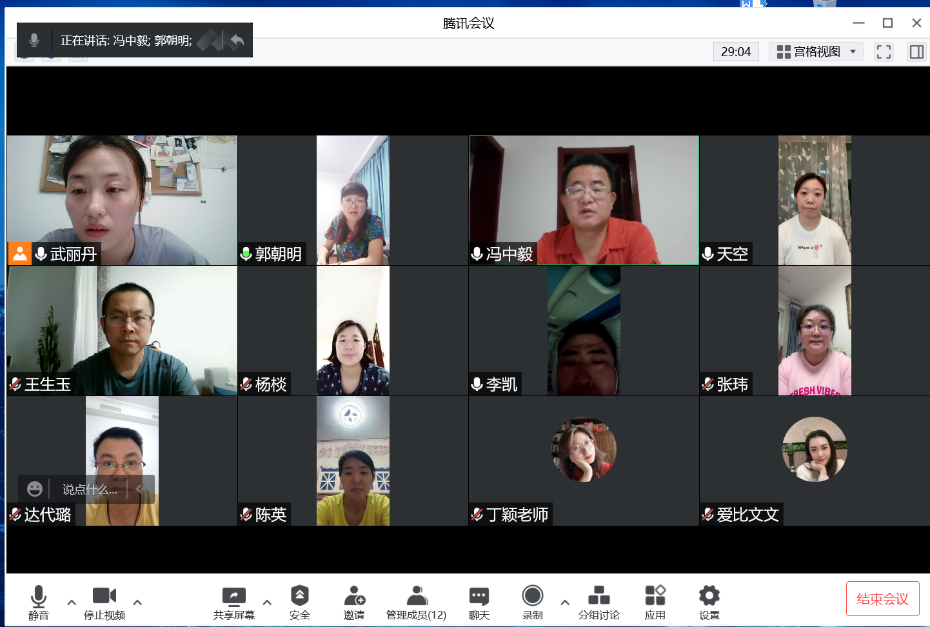Enter full screen mode icon
Image resolution: width=930 pixels, height=627 pixels.
[884, 51]
